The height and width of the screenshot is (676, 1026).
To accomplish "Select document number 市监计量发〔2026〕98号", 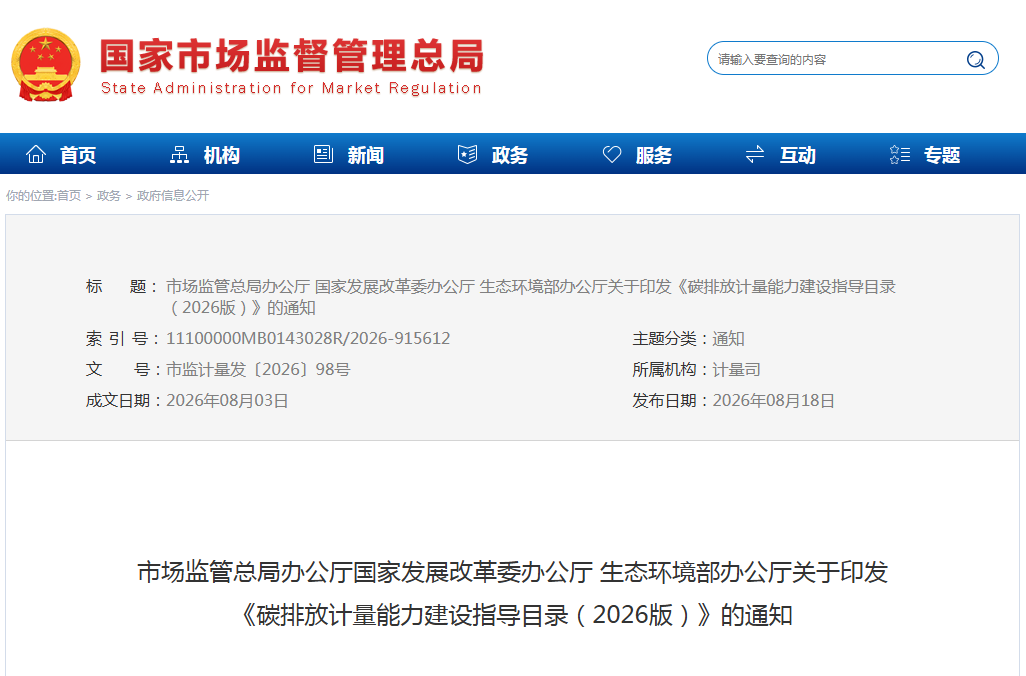I will tap(258, 369).
